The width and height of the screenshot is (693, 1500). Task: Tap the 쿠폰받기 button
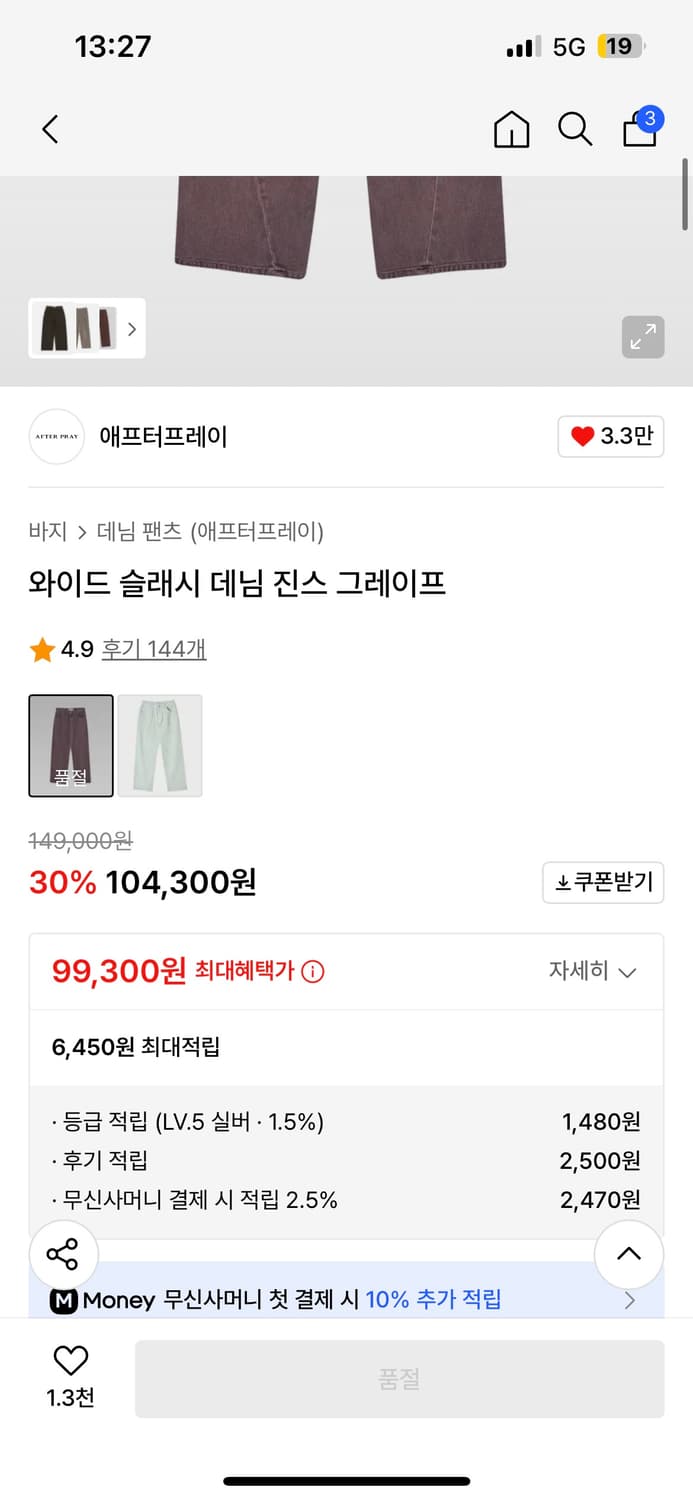click(603, 882)
